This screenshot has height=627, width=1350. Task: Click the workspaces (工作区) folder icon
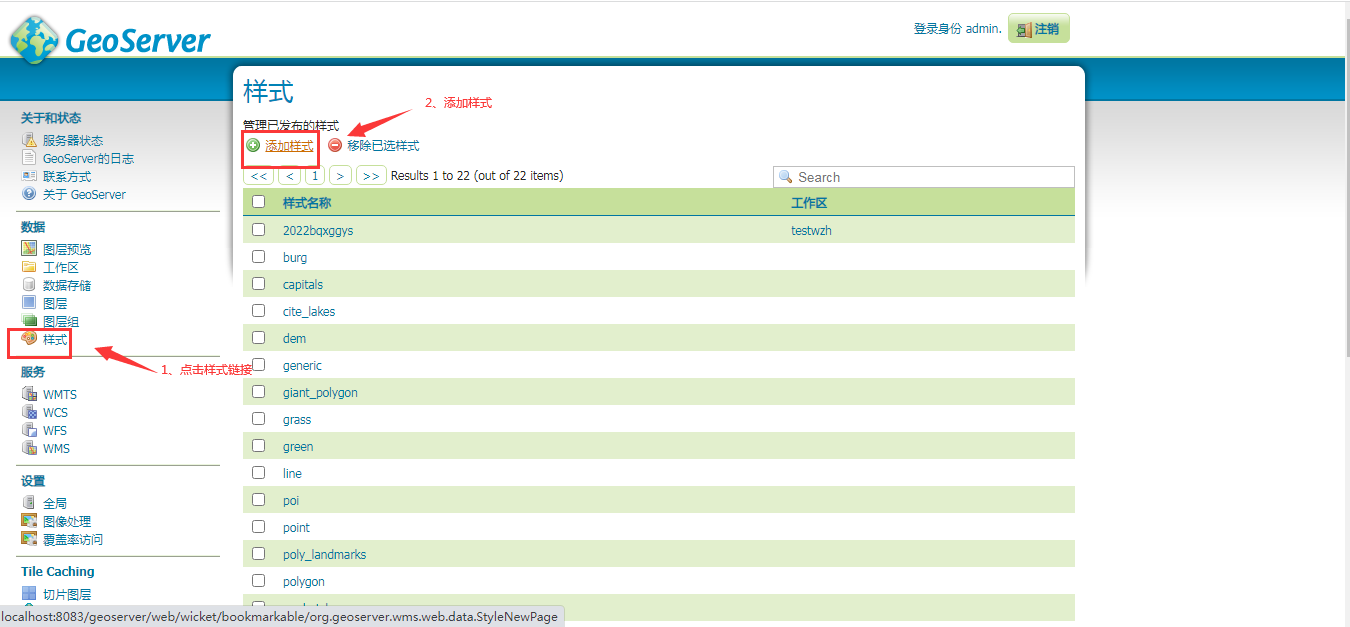tap(29, 267)
